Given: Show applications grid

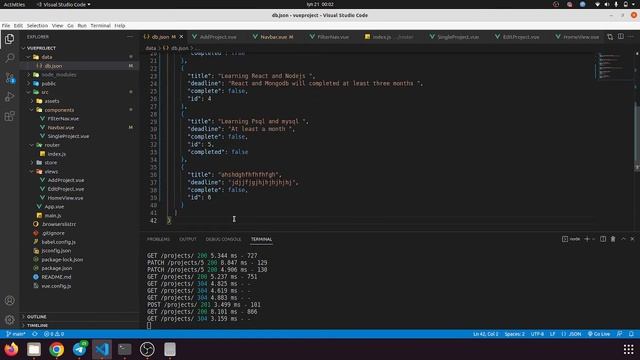Looking at the screenshot, I should [629, 349].
